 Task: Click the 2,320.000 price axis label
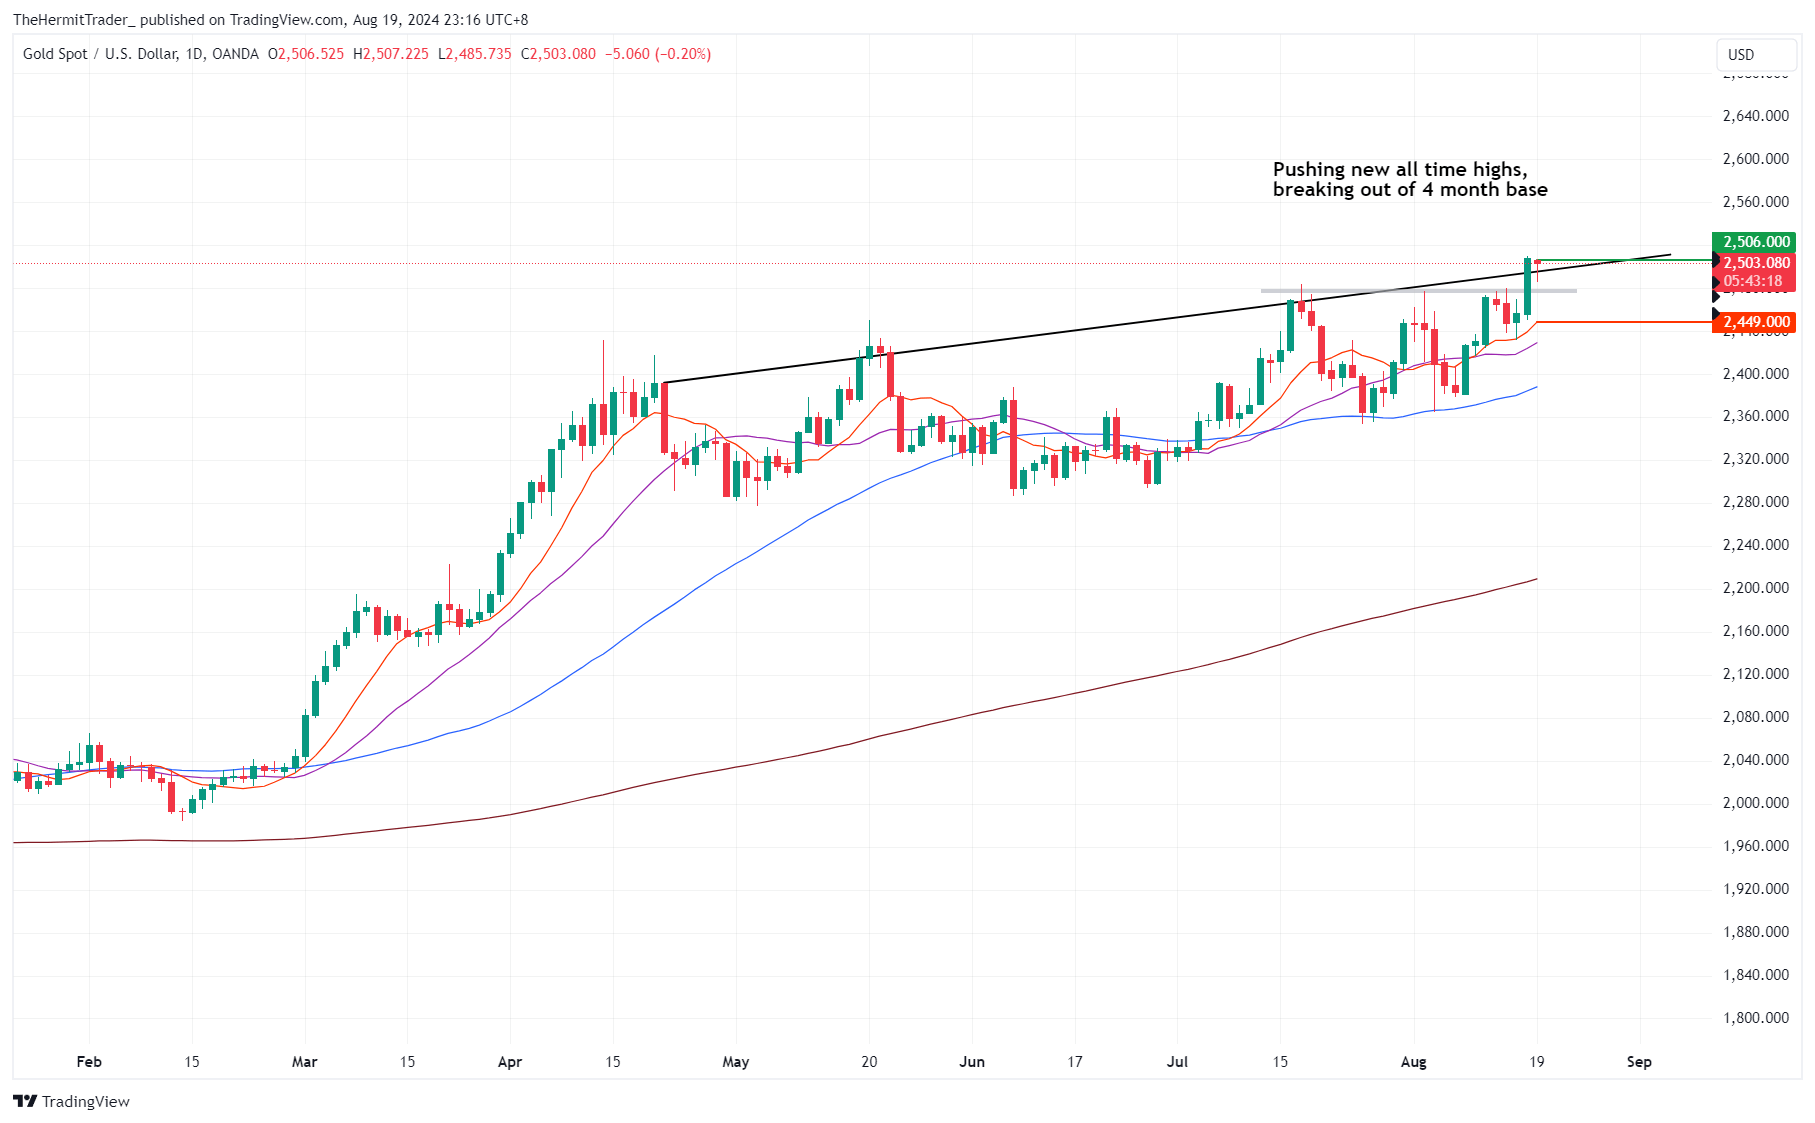(x=1756, y=459)
